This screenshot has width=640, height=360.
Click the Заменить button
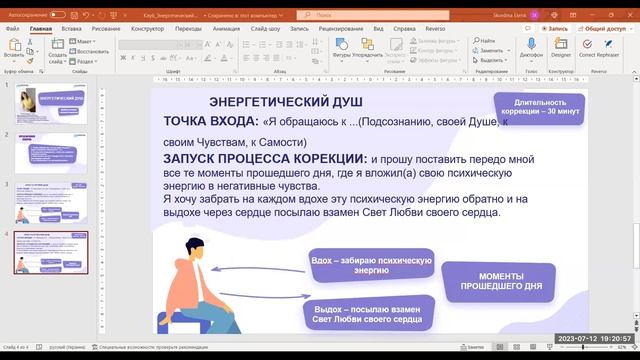pos(488,51)
